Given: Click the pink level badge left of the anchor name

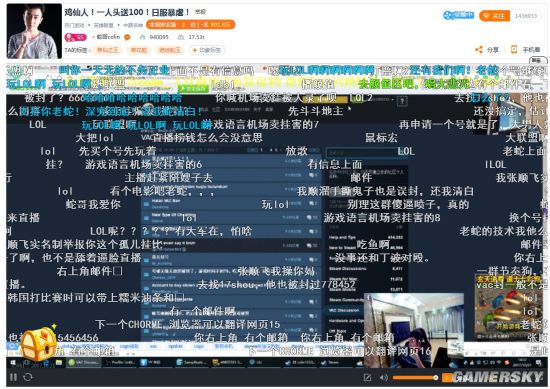Looking at the screenshot, I should 75,37.
